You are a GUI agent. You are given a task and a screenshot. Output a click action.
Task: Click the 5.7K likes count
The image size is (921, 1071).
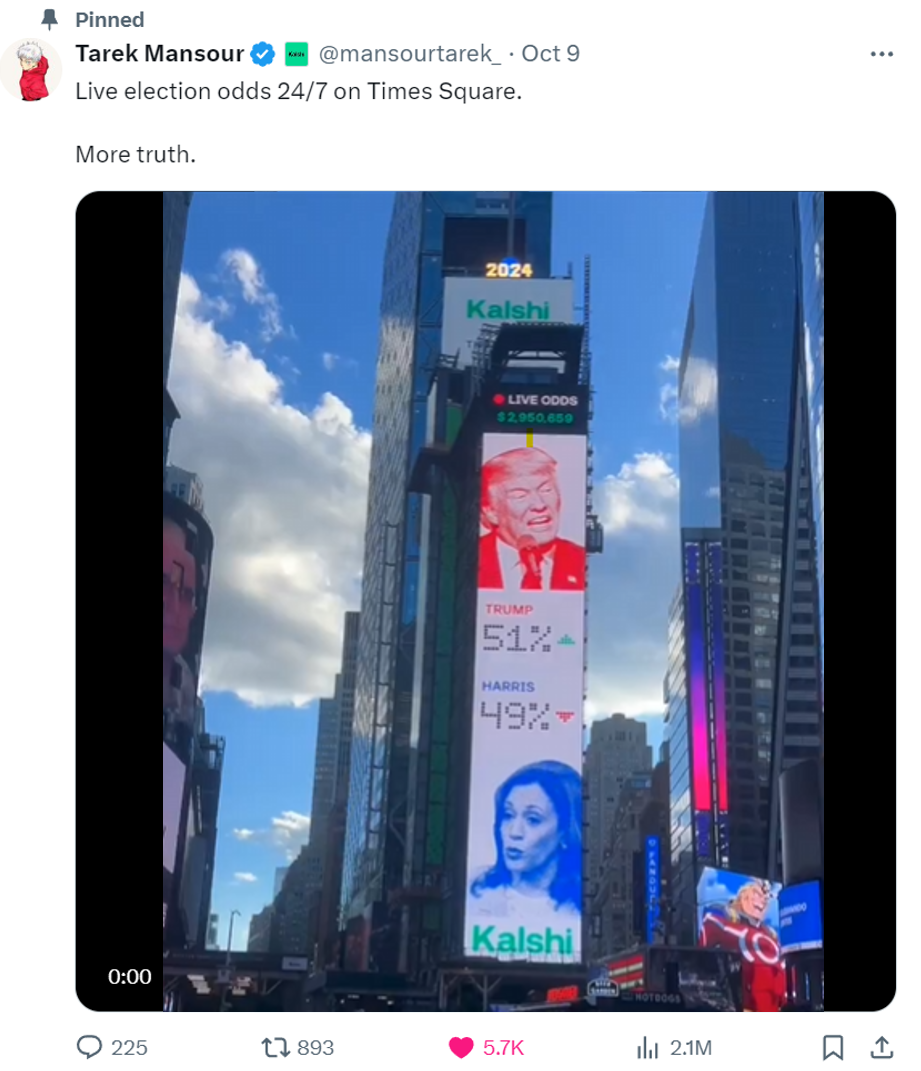(504, 1048)
